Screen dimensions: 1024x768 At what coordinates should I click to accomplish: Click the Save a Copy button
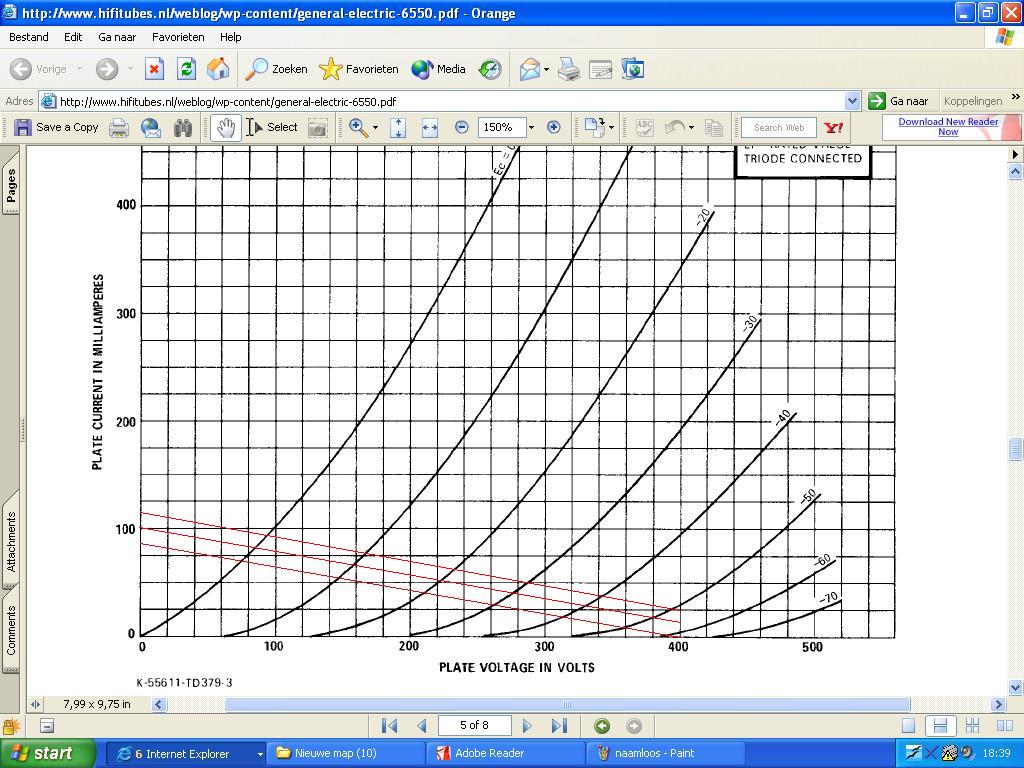point(56,127)
